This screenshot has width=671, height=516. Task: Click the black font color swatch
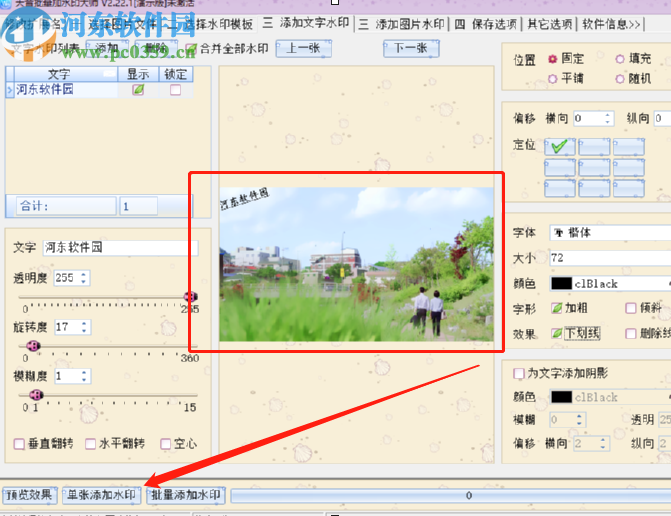click(x=561, y=284)
